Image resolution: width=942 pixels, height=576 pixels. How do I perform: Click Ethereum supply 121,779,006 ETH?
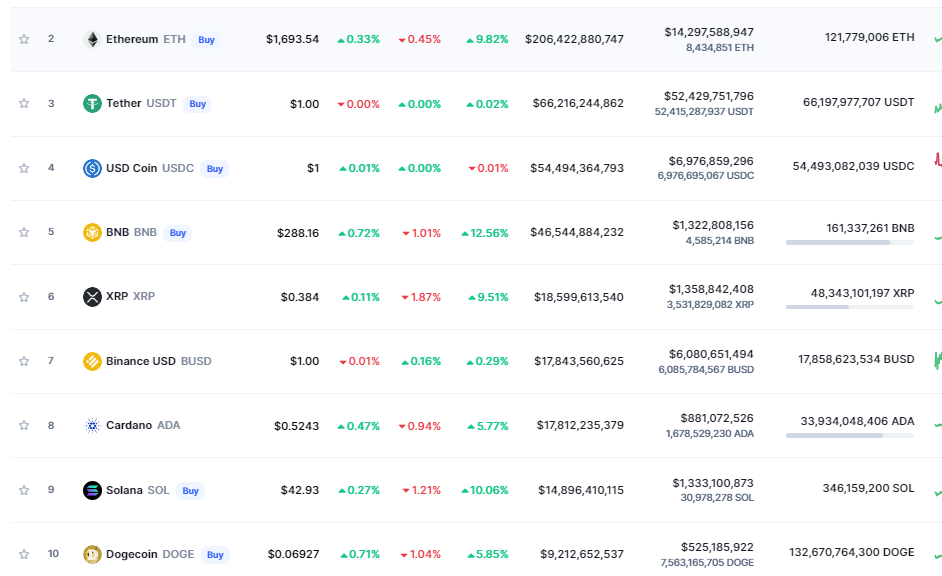click(x=870, y=37)
